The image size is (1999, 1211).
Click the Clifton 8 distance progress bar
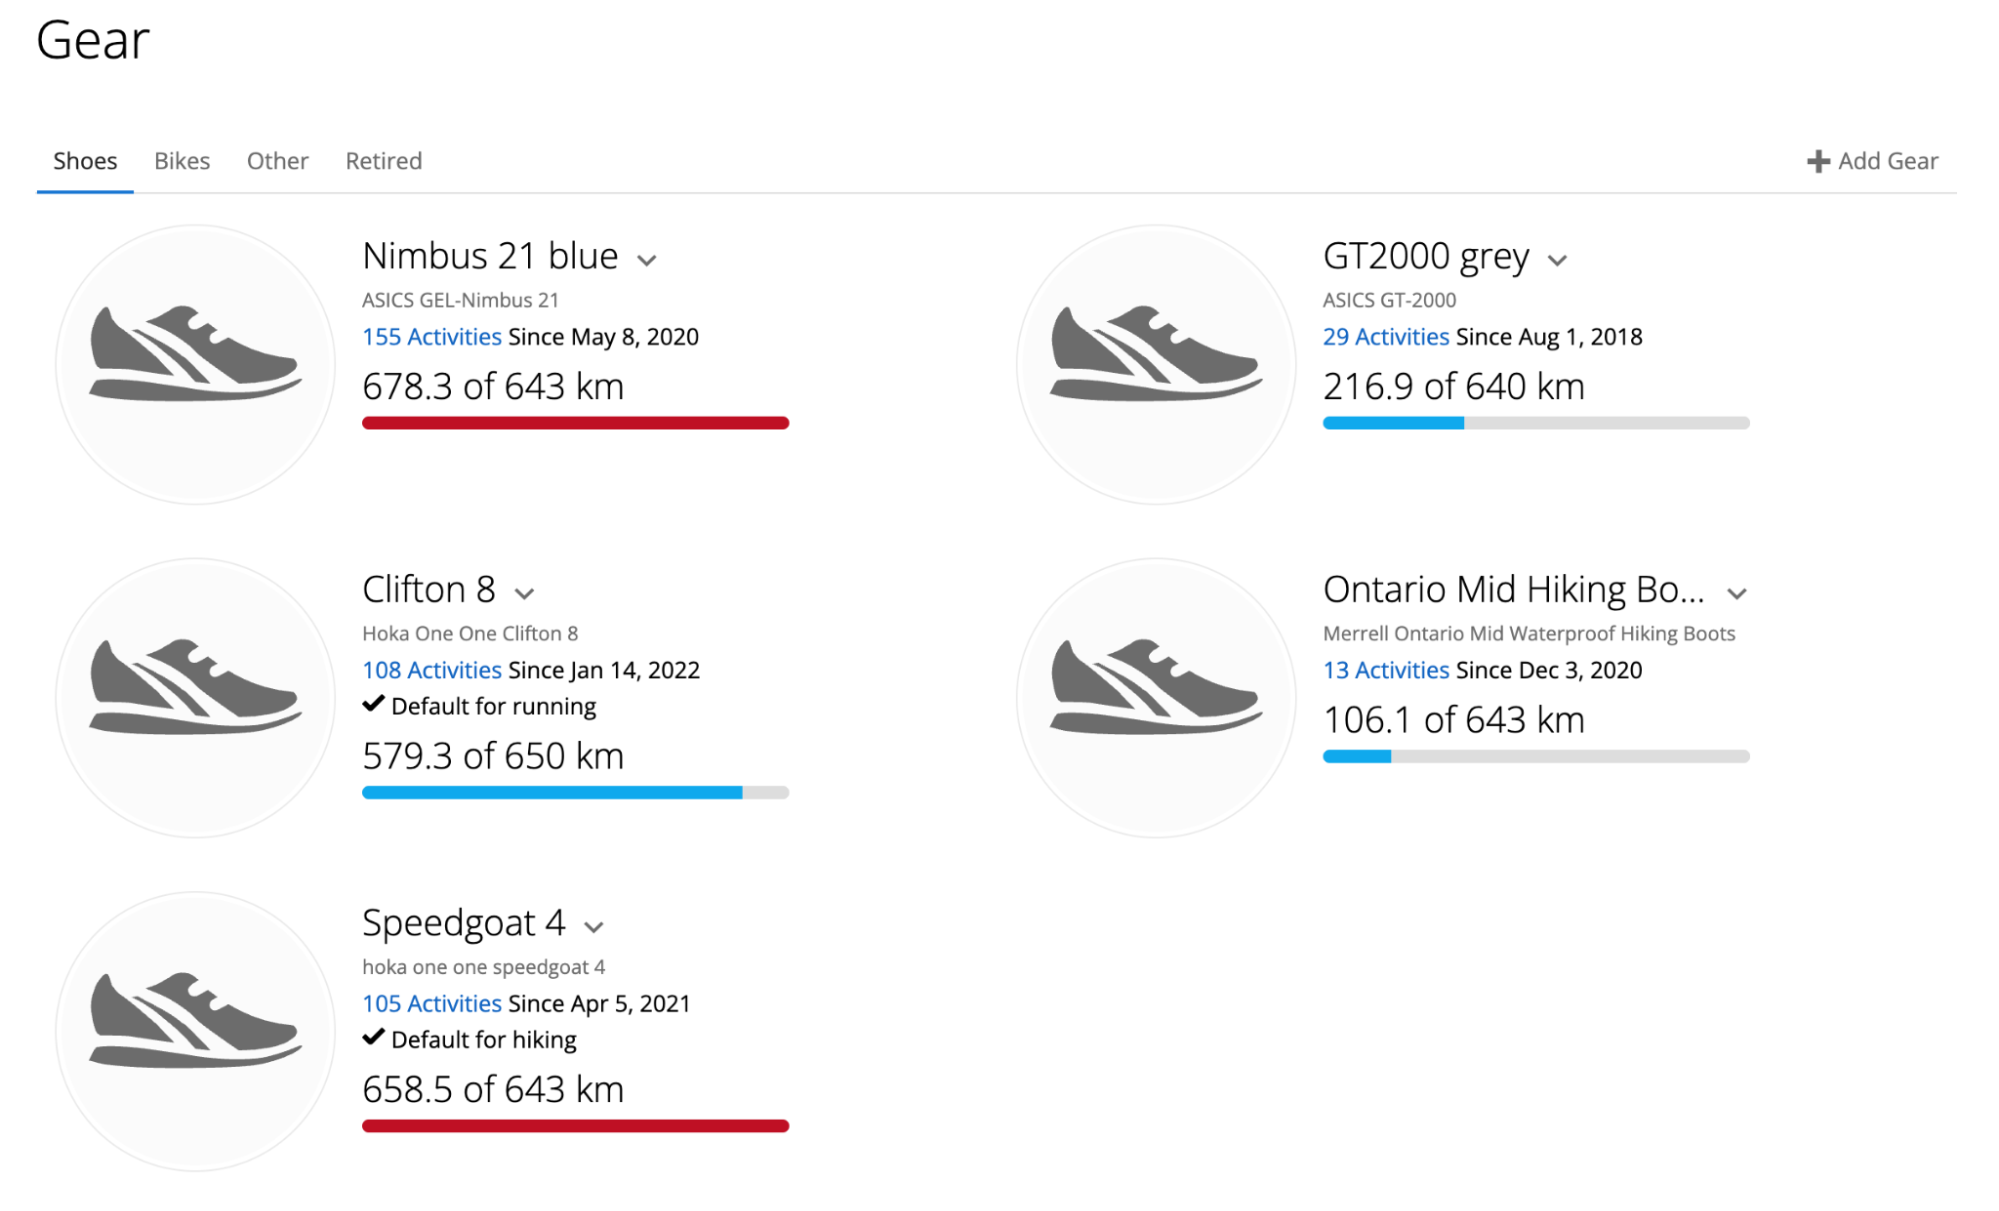(x=575, y=792)
